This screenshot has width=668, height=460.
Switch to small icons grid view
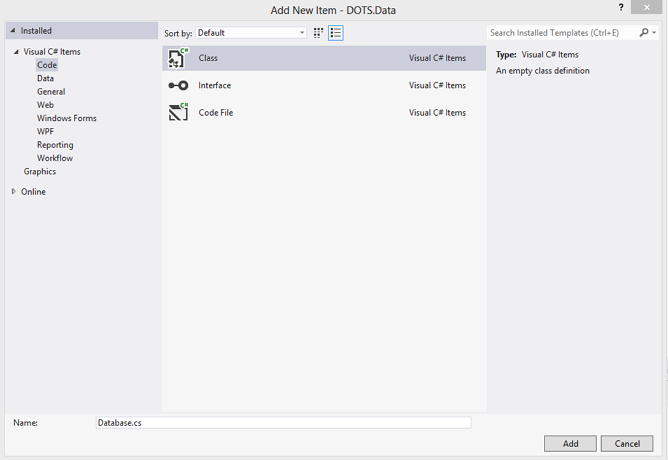[x=318, y=33]
